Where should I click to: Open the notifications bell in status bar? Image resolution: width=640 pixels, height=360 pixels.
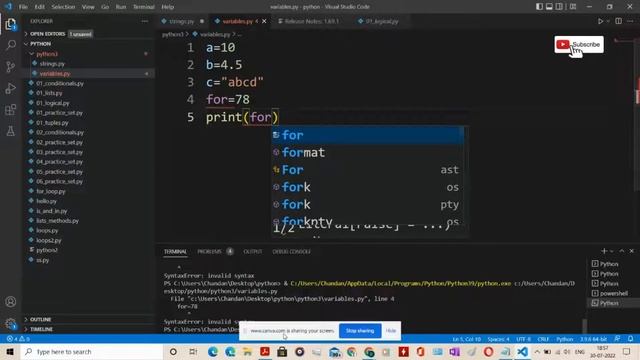click(631, 339)
